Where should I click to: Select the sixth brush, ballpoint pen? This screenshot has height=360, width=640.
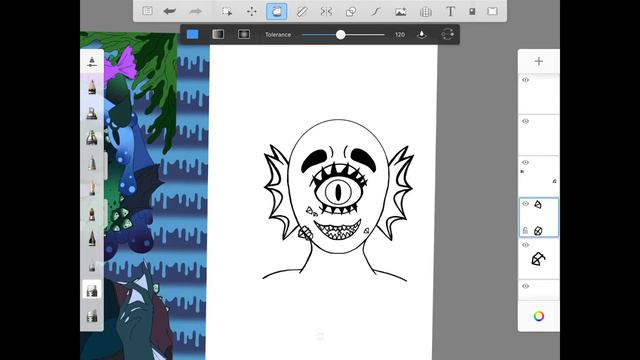click(92, 213)
